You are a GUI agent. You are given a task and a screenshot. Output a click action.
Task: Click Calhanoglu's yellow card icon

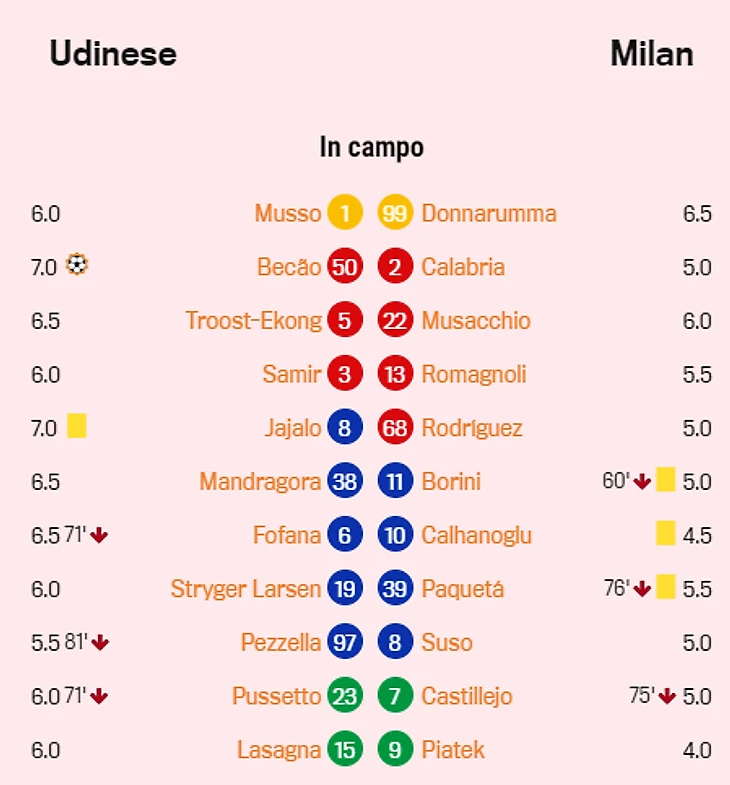666,534
